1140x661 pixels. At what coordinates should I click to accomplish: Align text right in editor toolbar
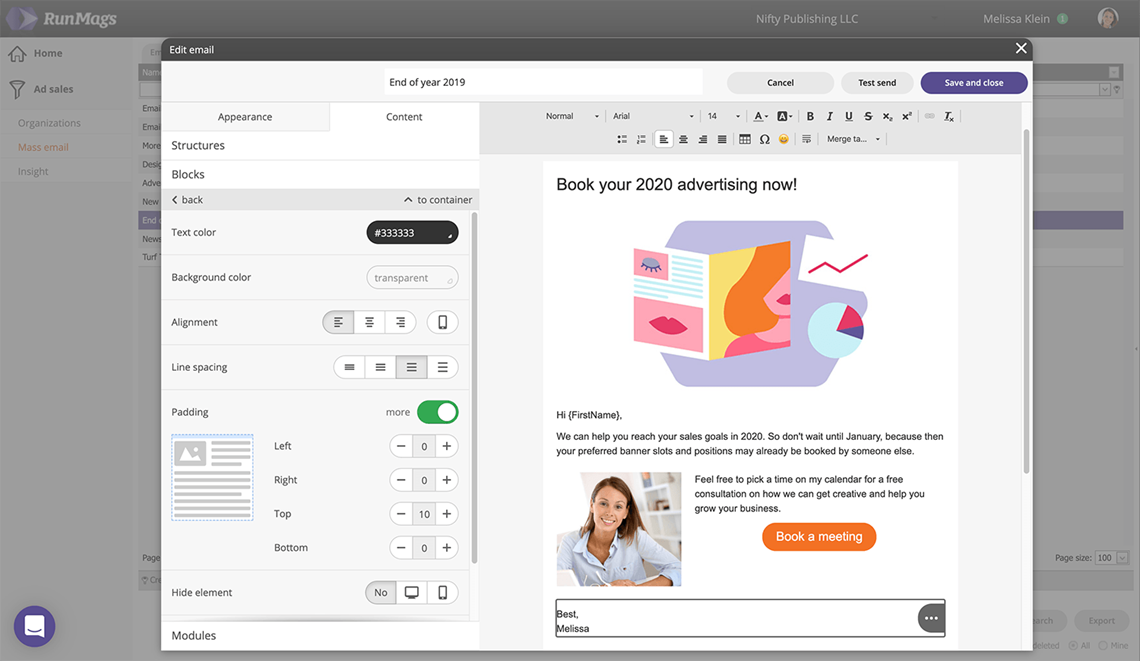(702, 139)
